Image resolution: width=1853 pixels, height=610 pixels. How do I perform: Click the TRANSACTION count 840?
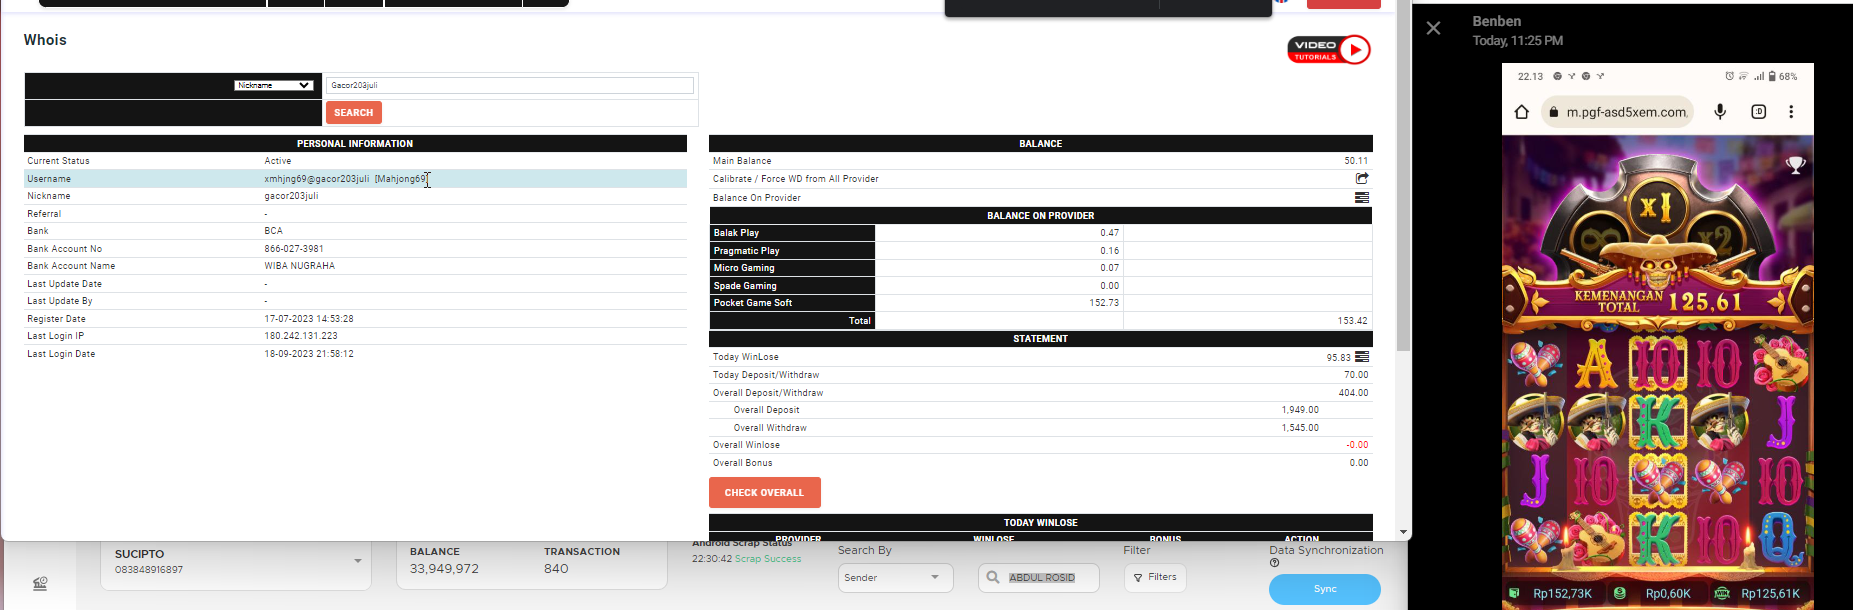(x=556, y=568)
